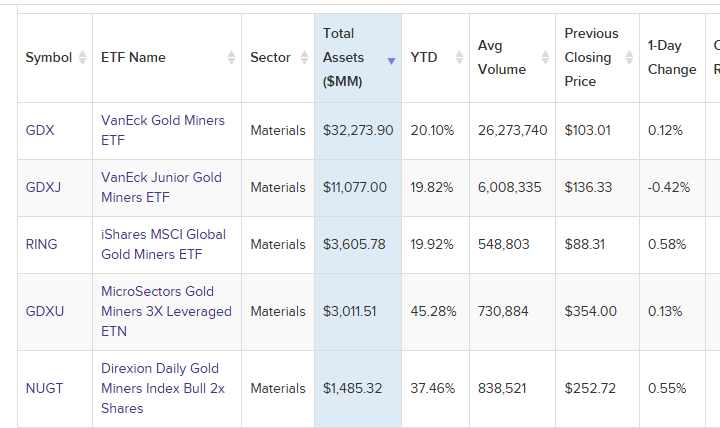Select the GDXU symbol cell

point(45,311)
